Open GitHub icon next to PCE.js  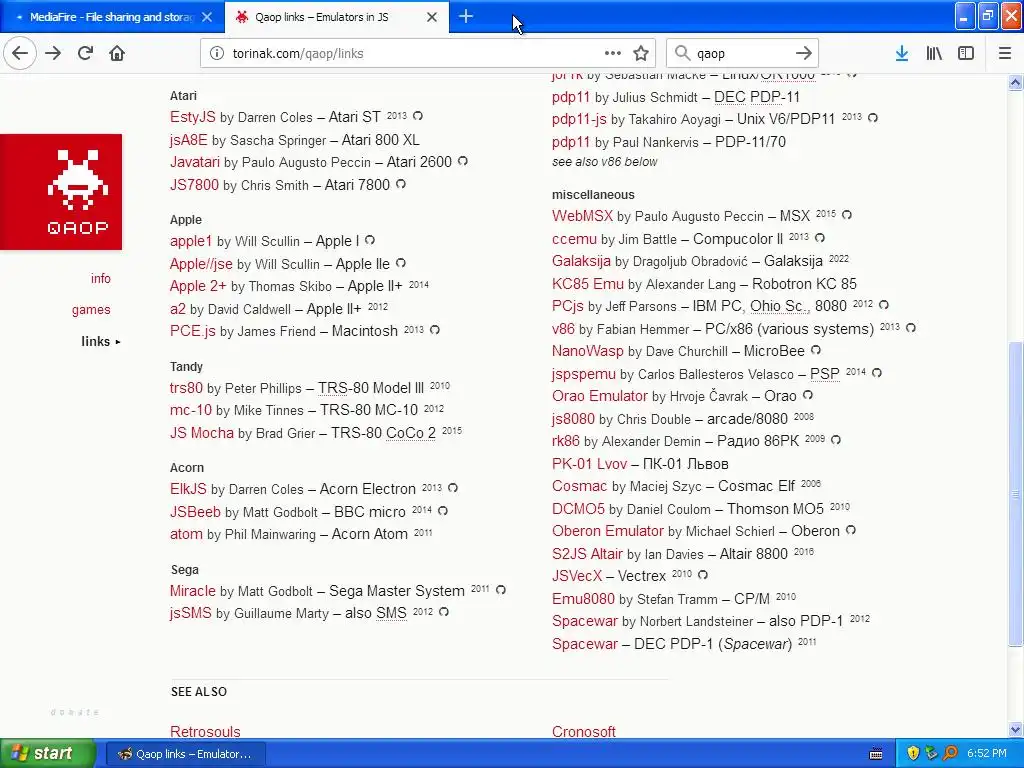(435, 330)
